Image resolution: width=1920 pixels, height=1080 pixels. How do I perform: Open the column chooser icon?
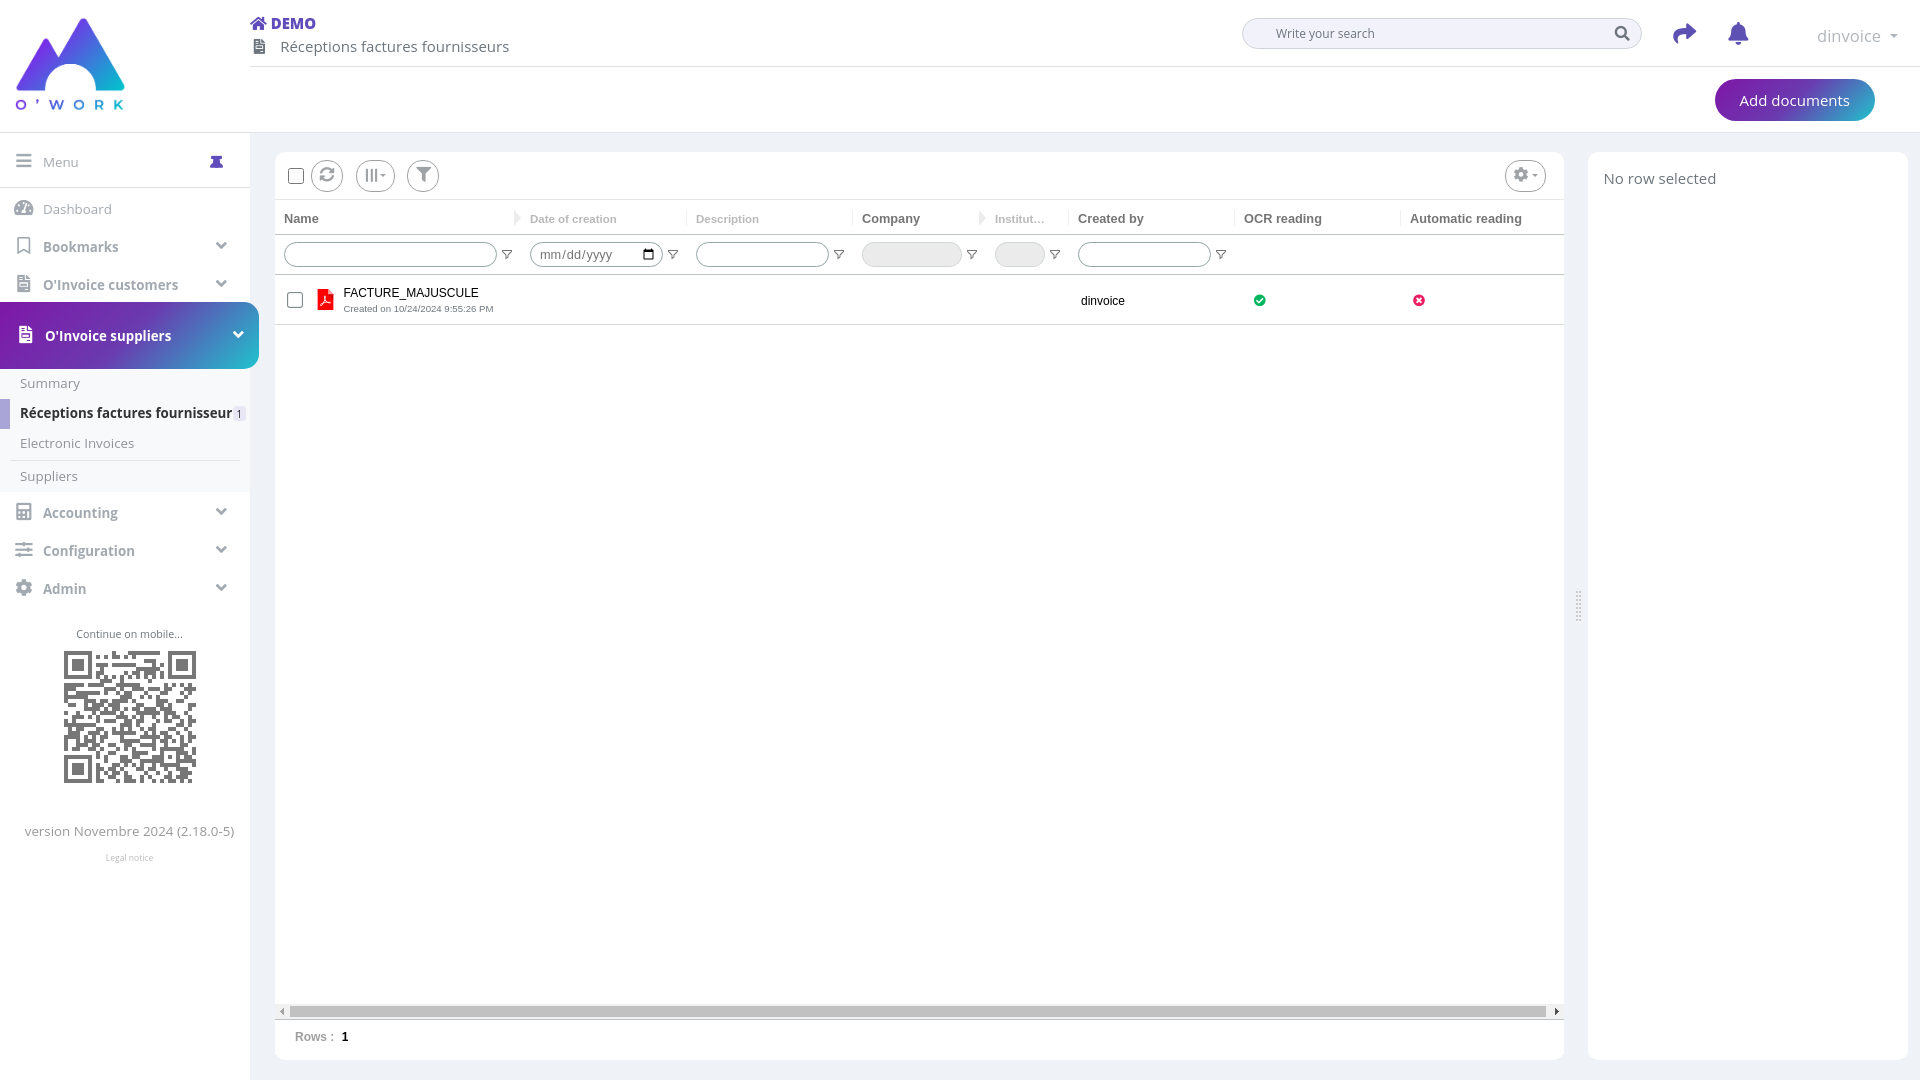[375, 175]
